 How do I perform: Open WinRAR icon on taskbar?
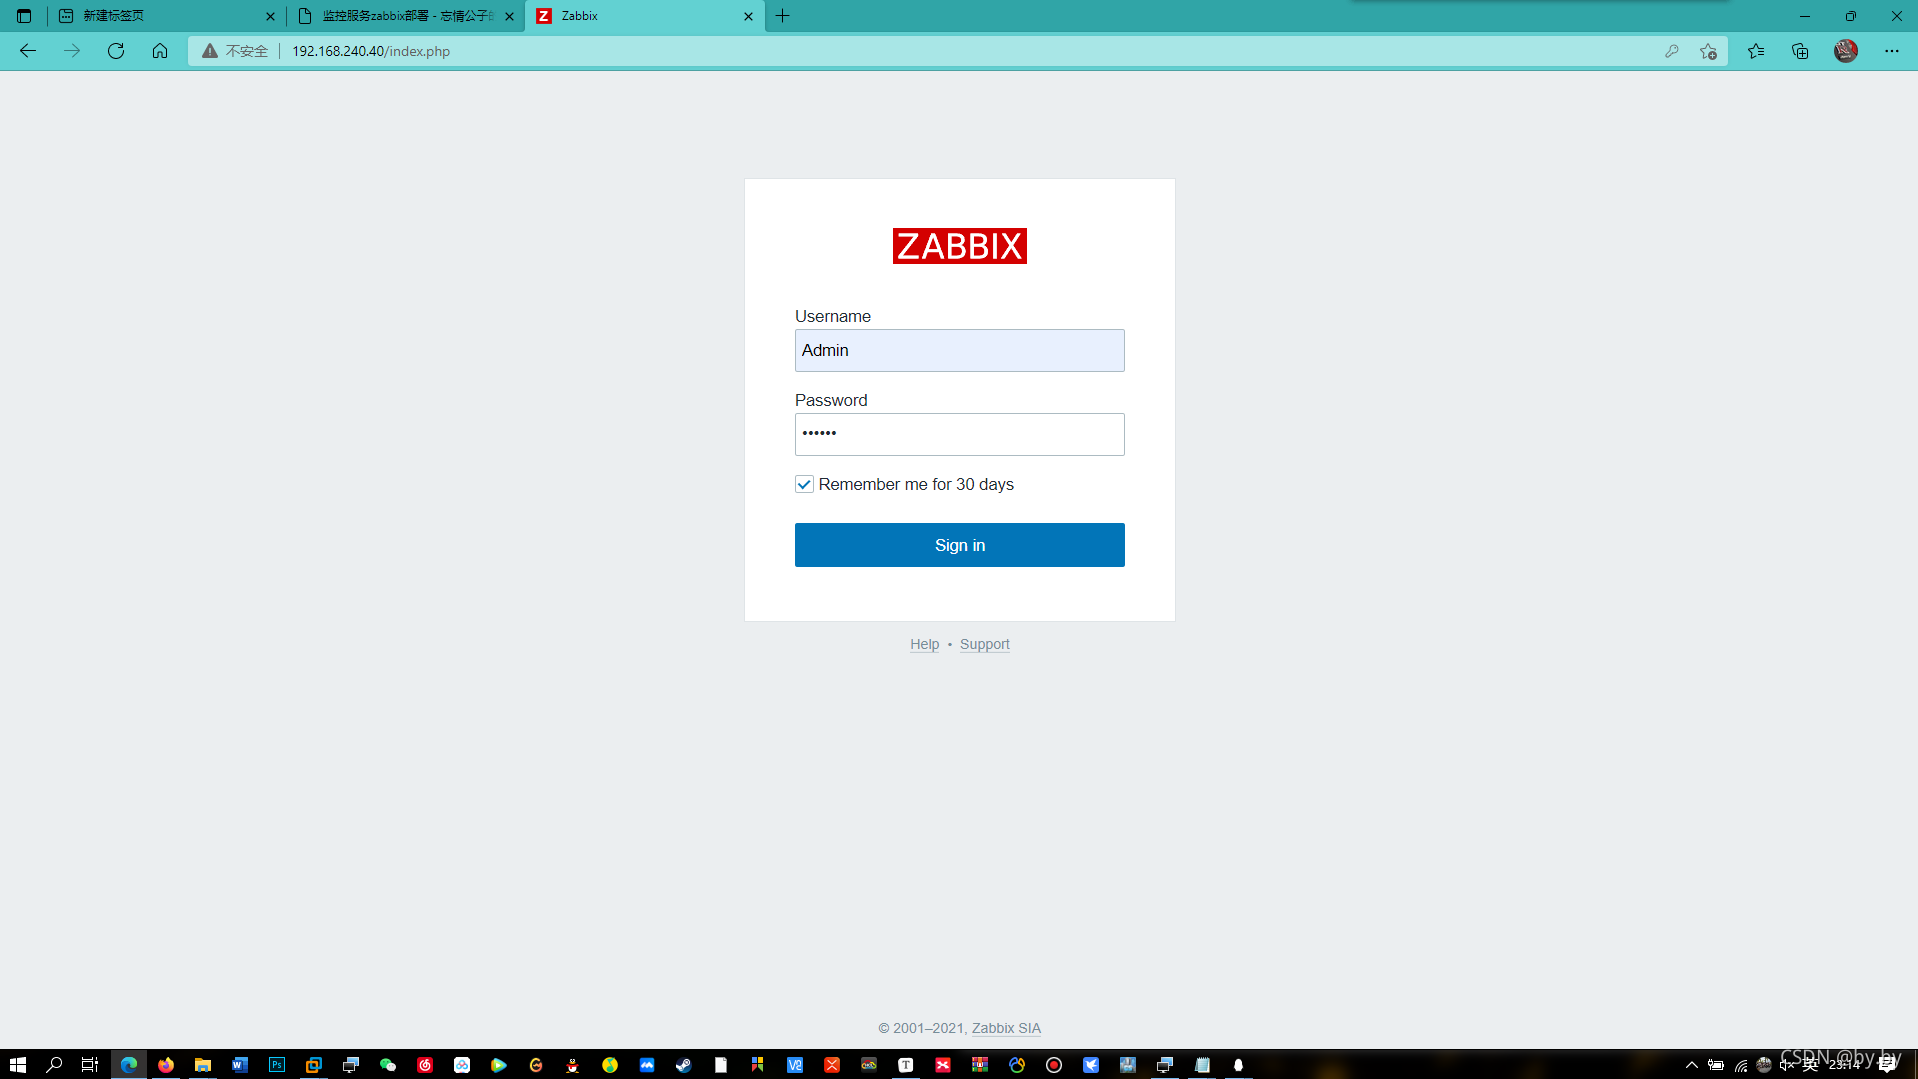coord(980,1065)
